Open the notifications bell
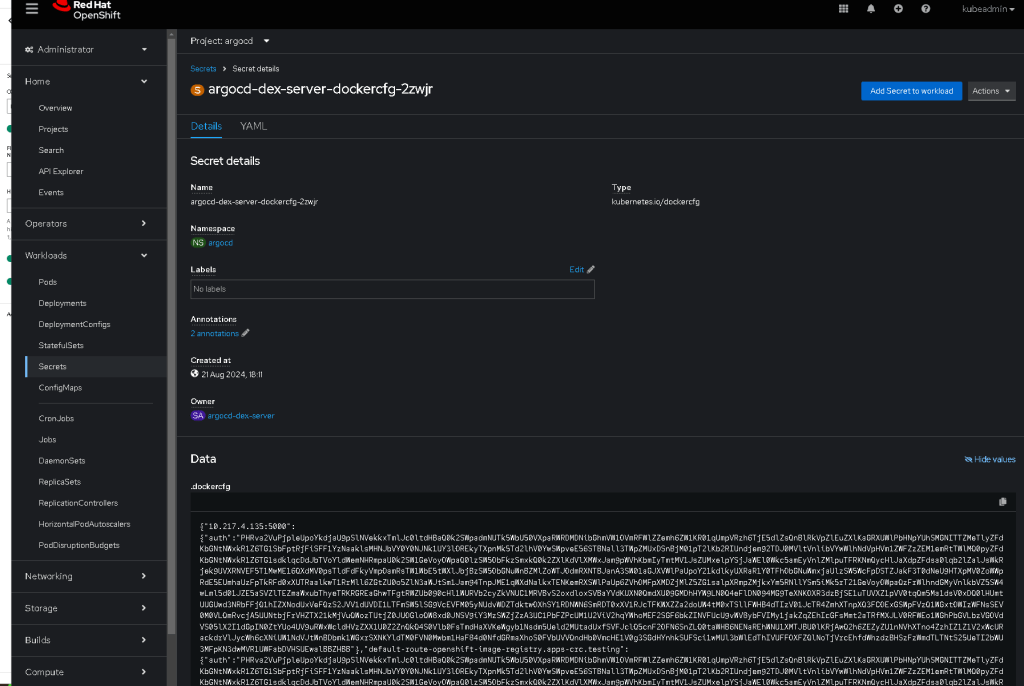 point(871,8)
